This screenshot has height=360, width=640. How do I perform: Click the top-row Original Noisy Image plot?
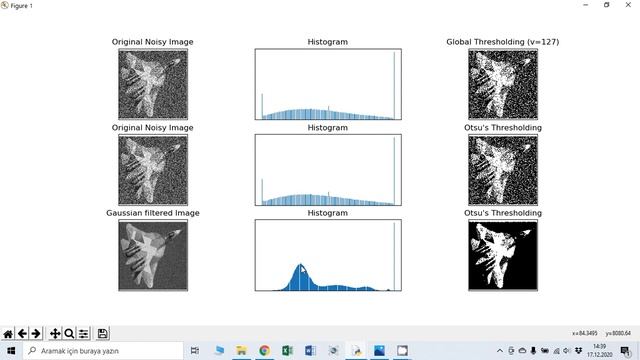click(153, 84)
